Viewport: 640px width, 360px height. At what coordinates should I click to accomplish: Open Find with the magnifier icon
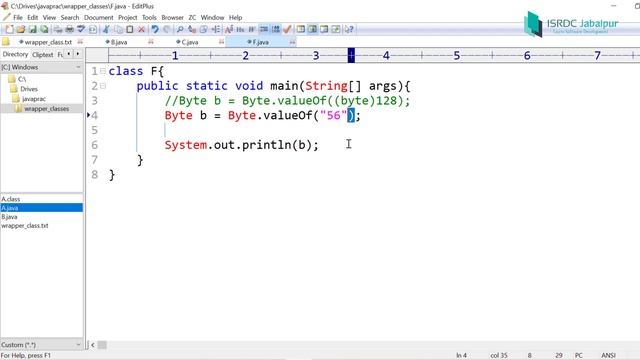(x=180, y=29)
